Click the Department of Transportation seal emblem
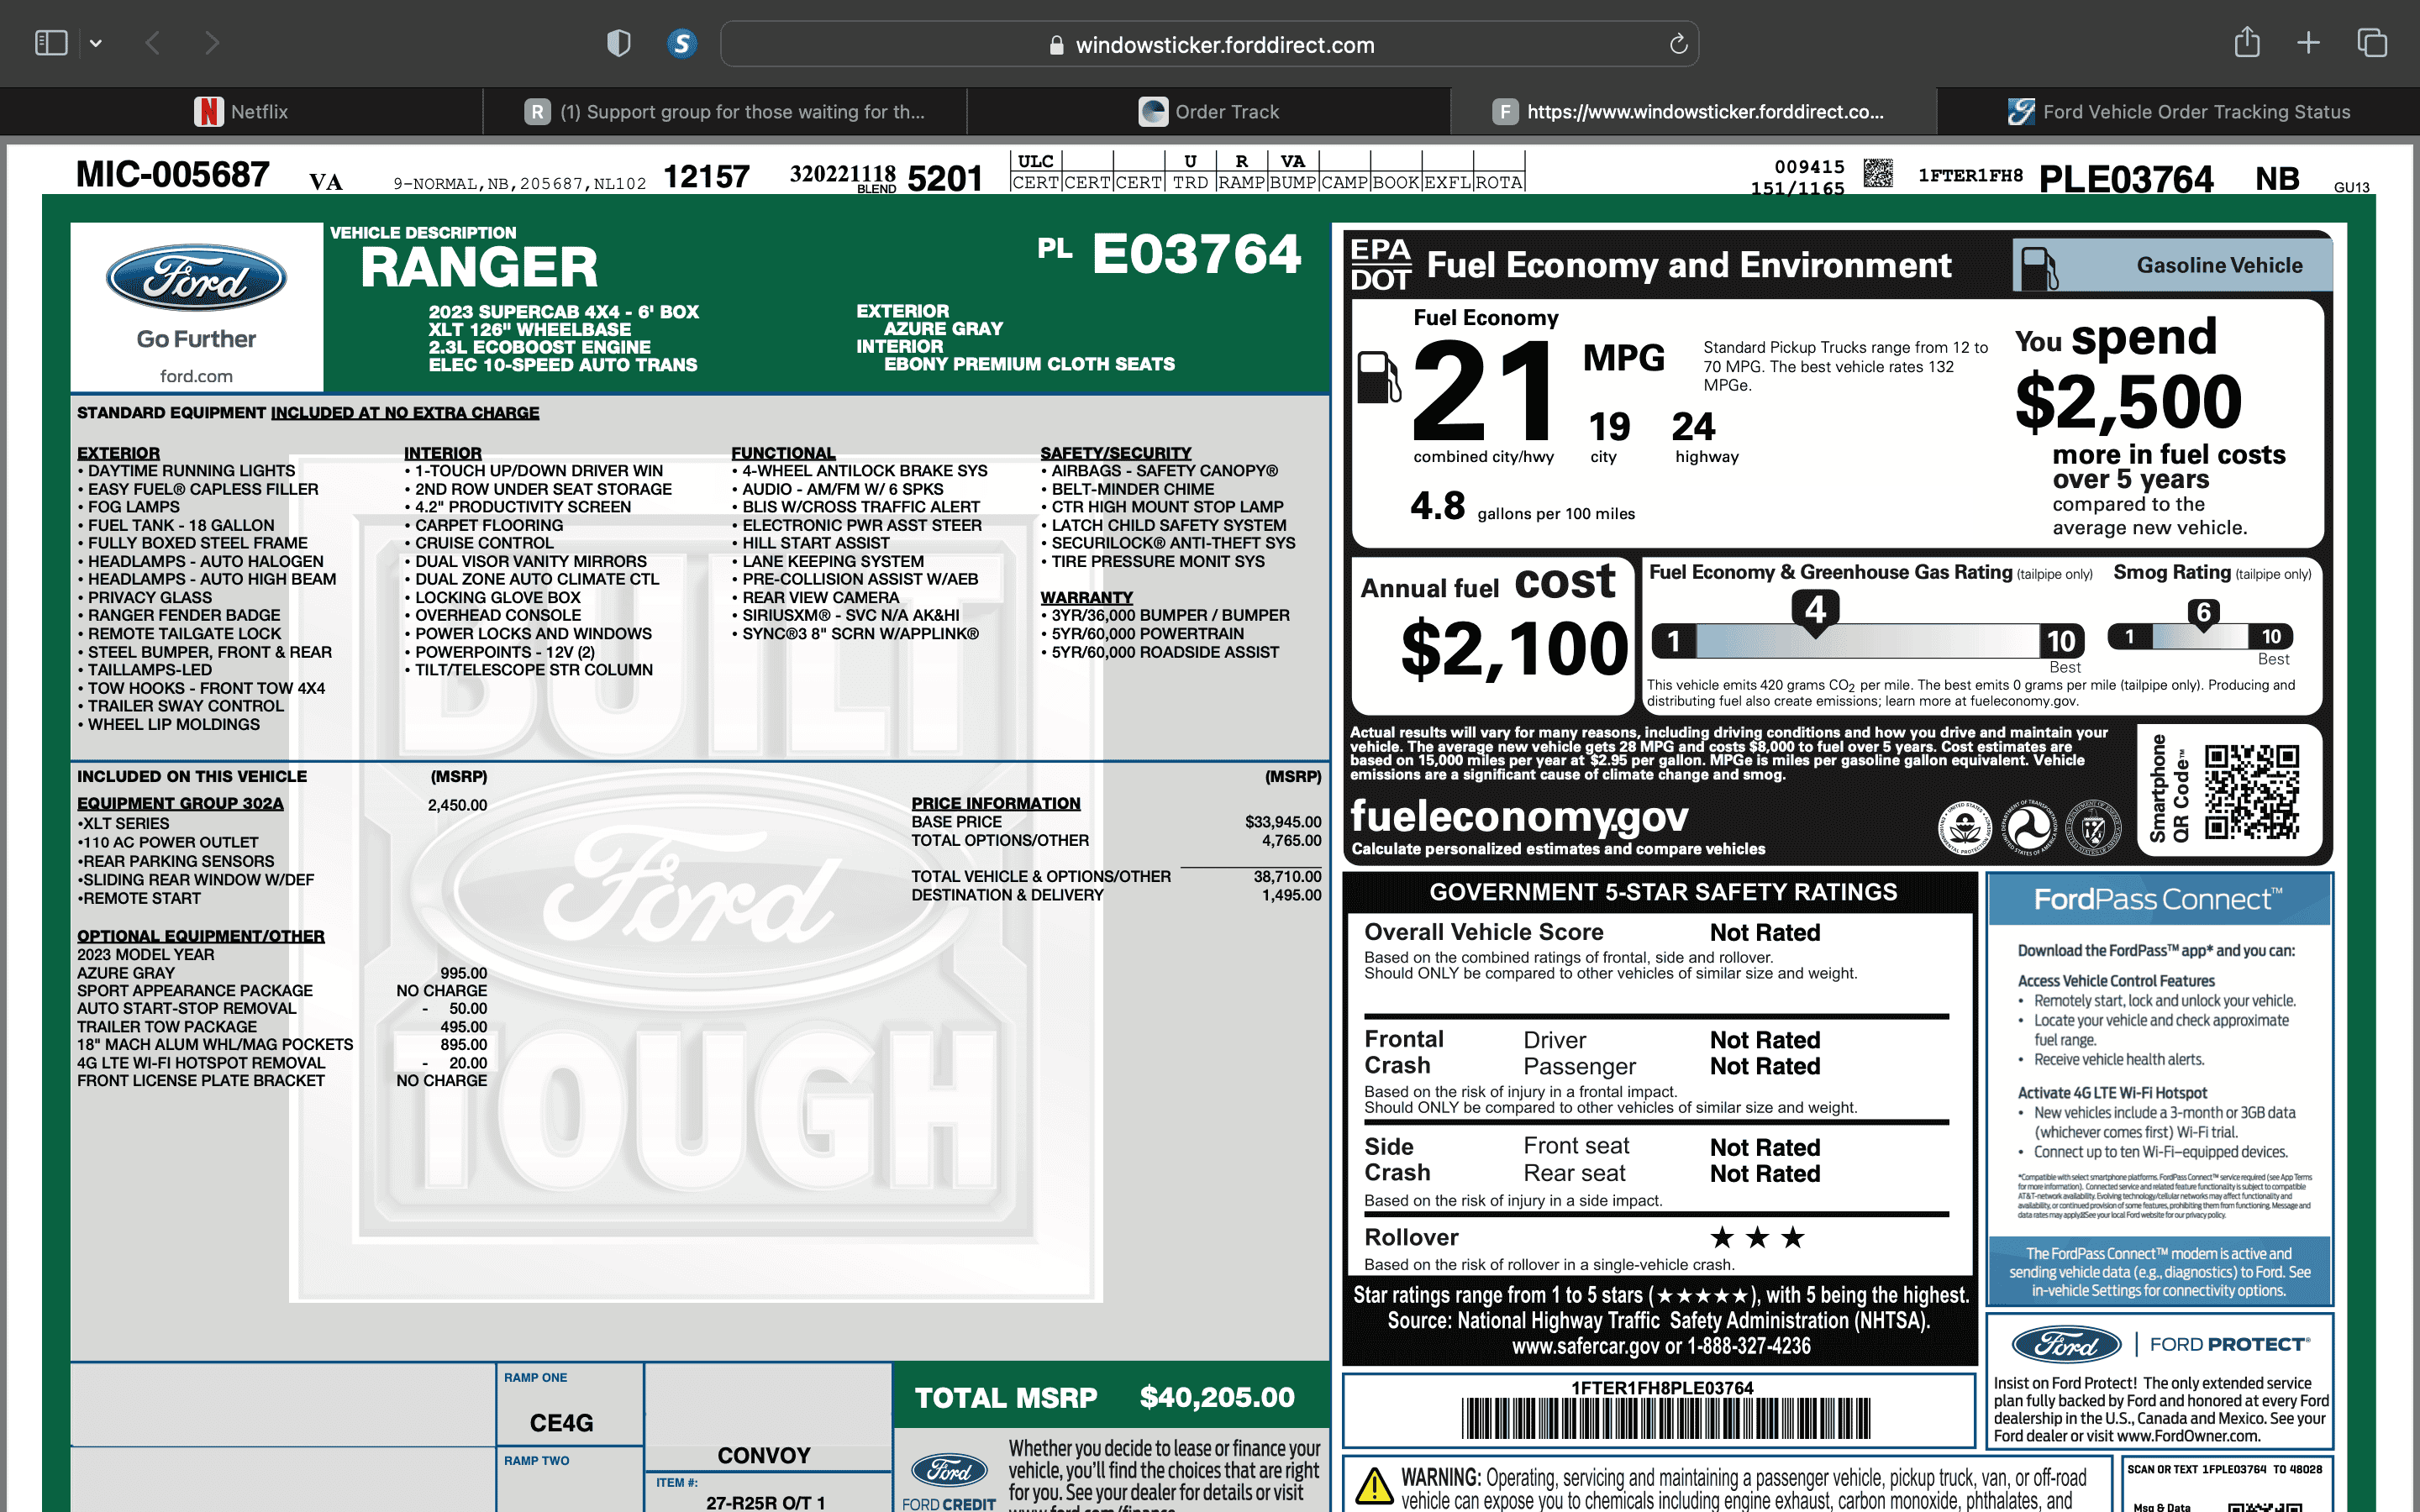The image size is (2420, 1512). (2029, 828)
